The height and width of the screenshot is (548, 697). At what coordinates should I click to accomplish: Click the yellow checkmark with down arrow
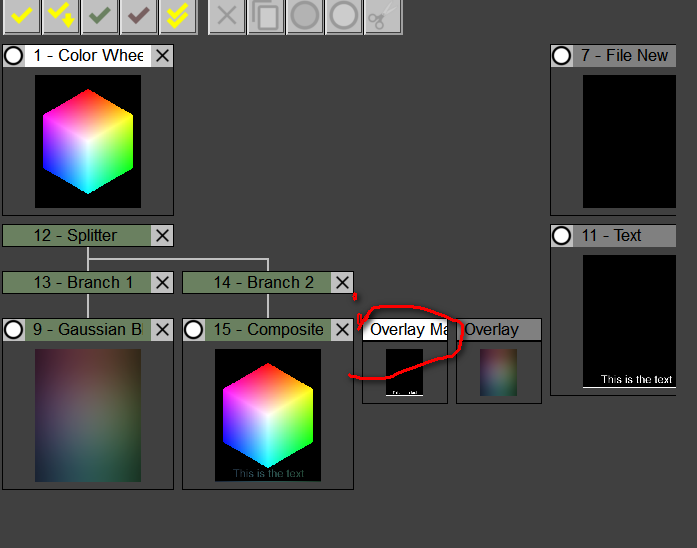[x=60, y=16]
